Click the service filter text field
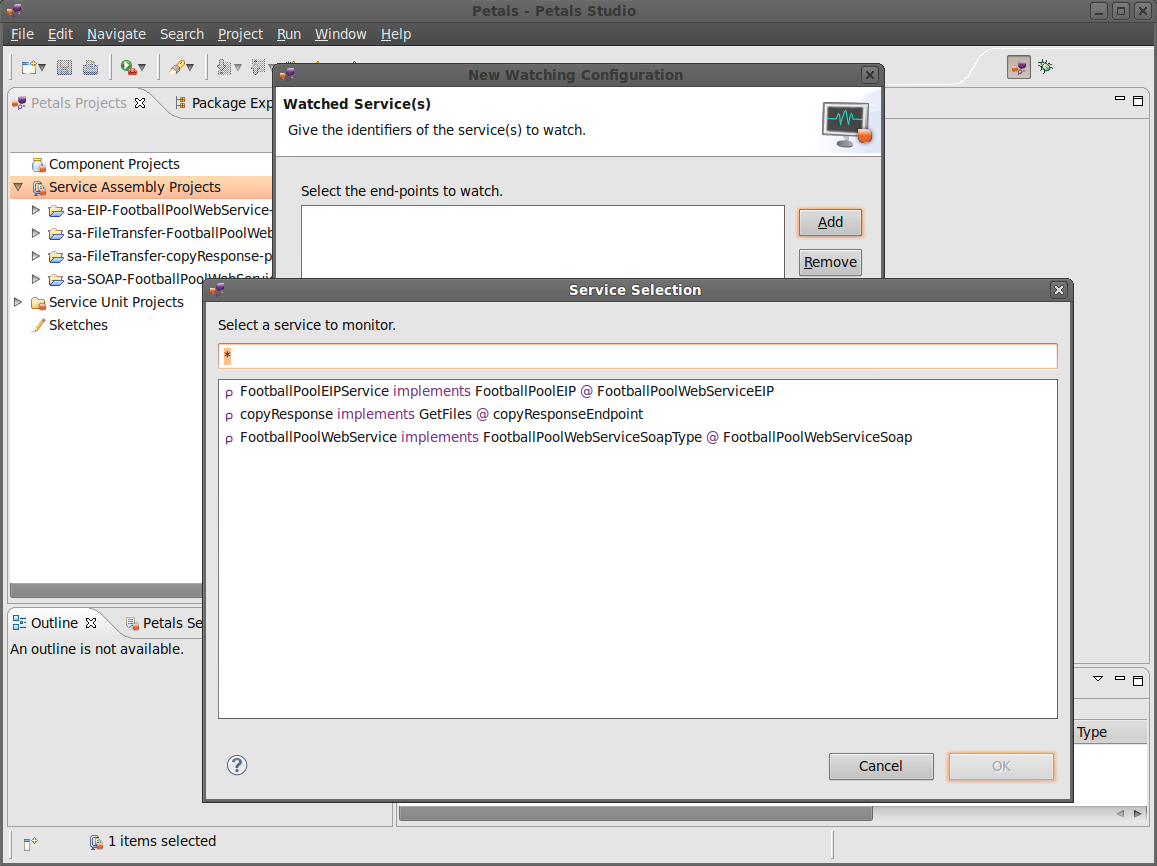 coord(637,356)
